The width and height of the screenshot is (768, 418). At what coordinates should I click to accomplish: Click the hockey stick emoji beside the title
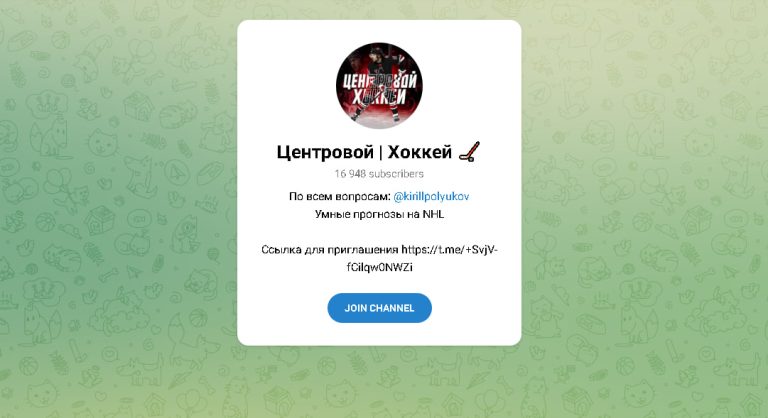[469, 151]
